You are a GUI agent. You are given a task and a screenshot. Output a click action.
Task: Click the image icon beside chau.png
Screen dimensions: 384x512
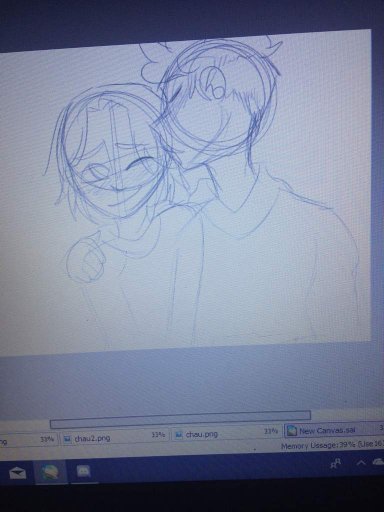(179, 435)
